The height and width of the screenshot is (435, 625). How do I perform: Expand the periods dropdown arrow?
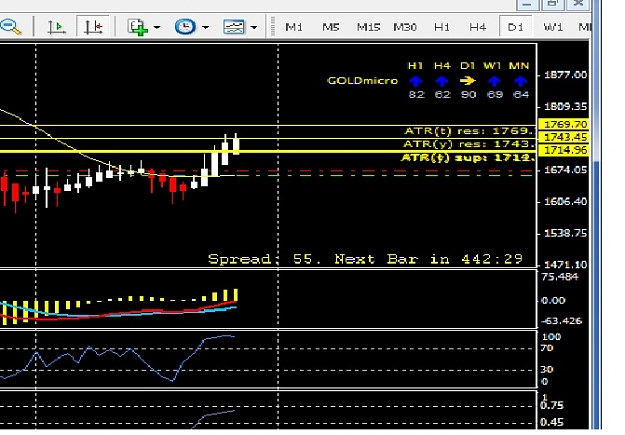pyautogui.click(x=205, y=28)
